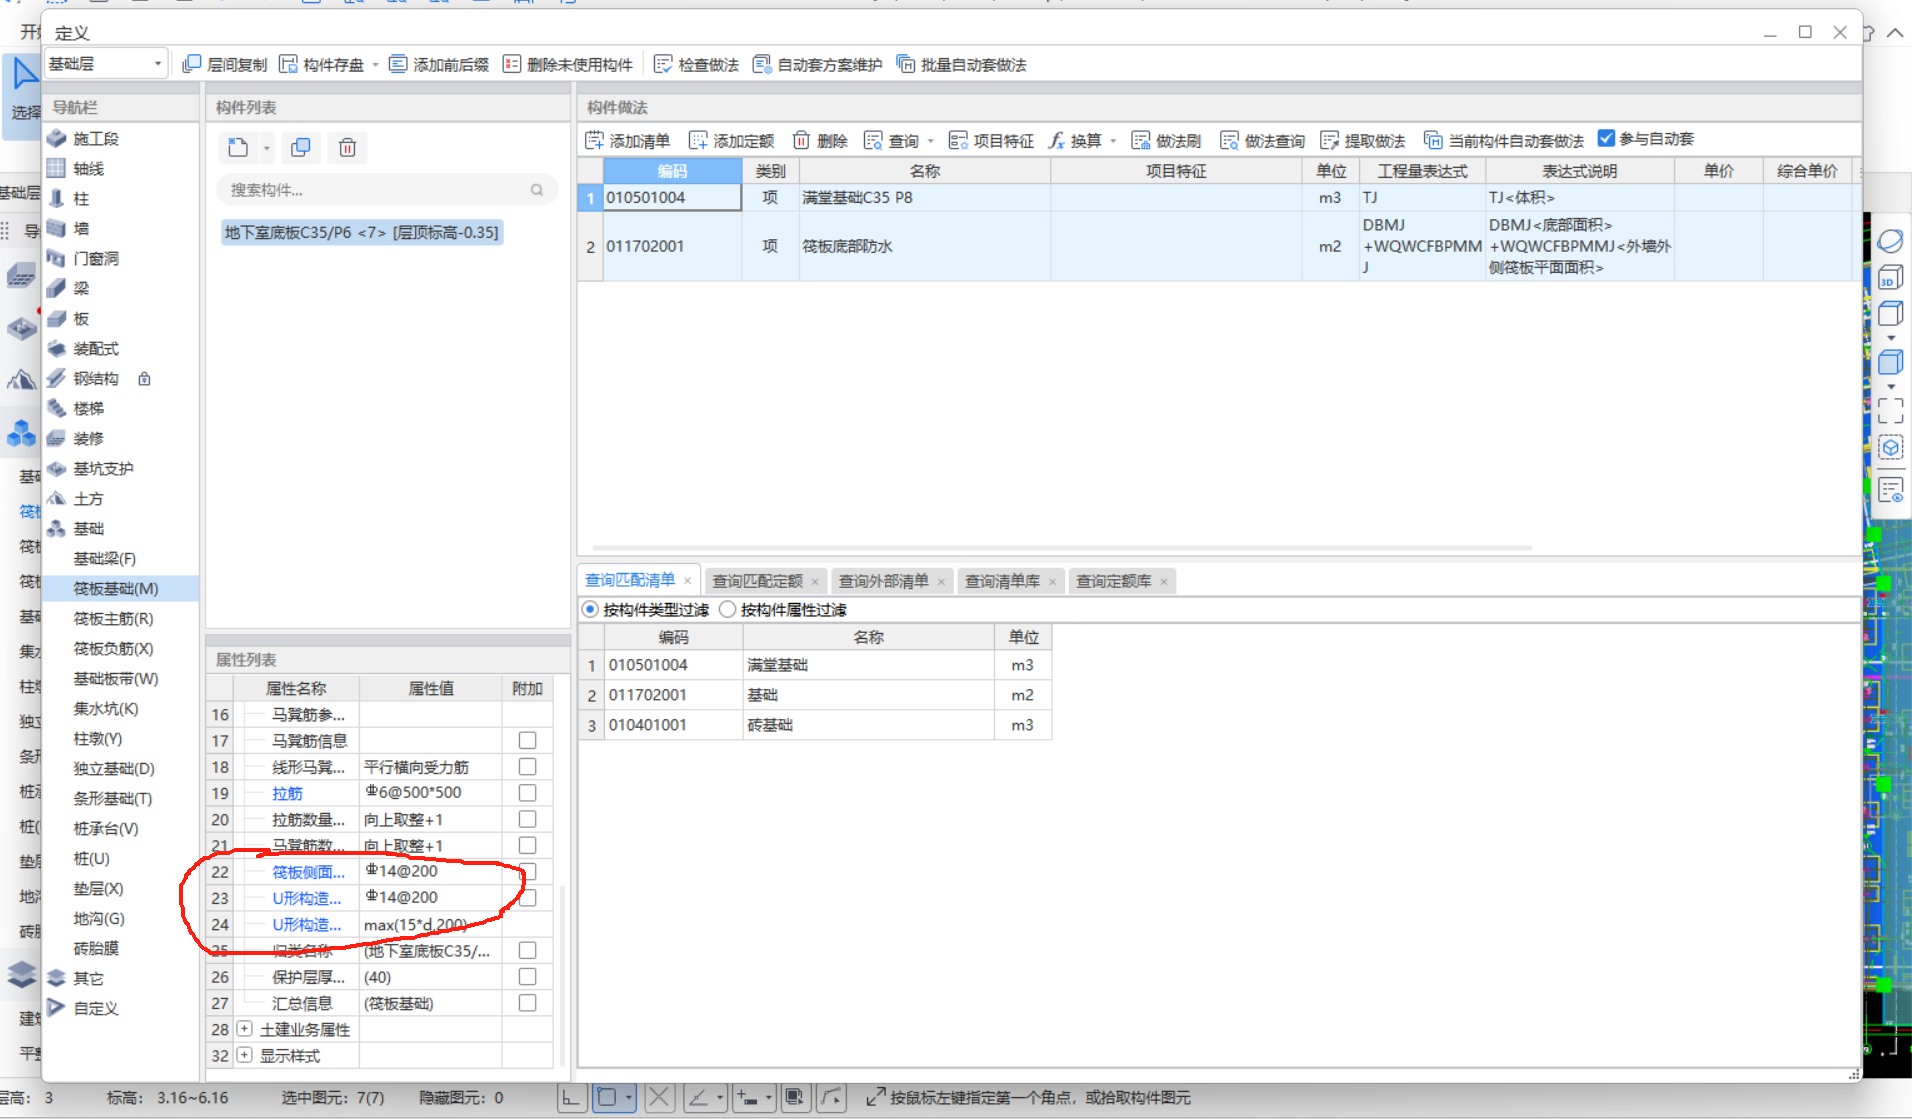Open the new component dropdown arrow
Image resolution: width=1912 pixels, height=1119 pixels.
tap(266, 148)
